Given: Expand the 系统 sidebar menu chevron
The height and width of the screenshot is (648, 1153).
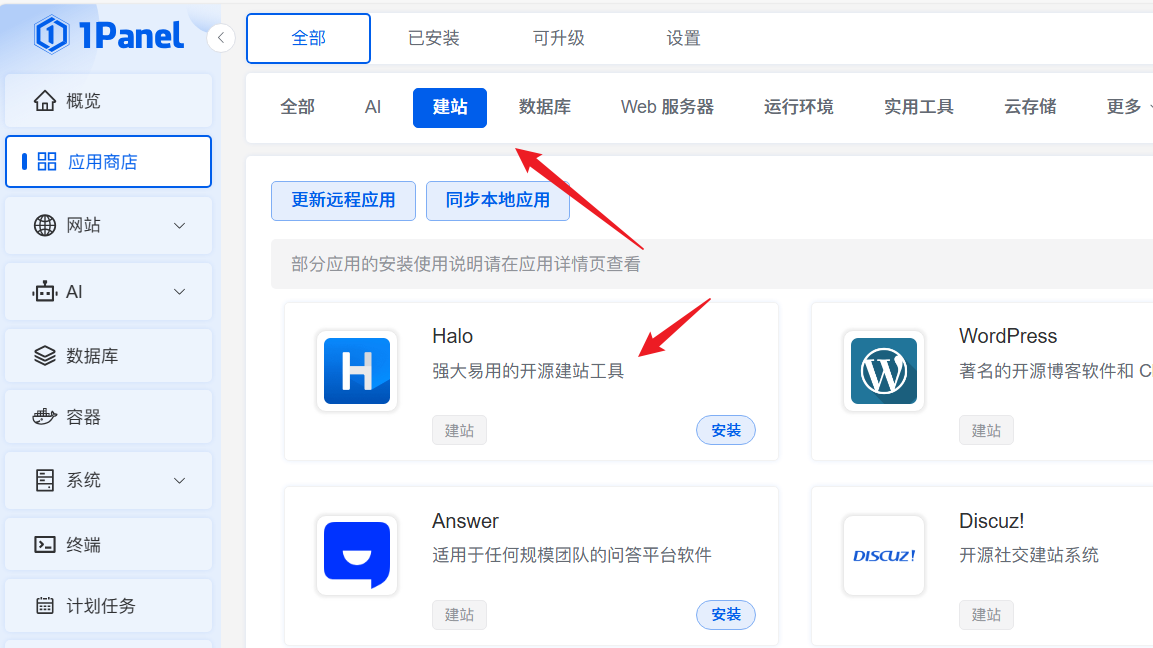Looking at the screenshot, I should pyautogui.click(x=179, y=480).
